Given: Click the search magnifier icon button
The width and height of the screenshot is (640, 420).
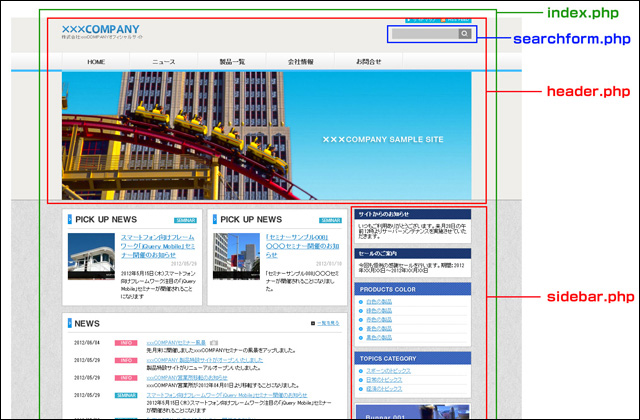Looking at the screenshot, I should [x=464, y=34].
